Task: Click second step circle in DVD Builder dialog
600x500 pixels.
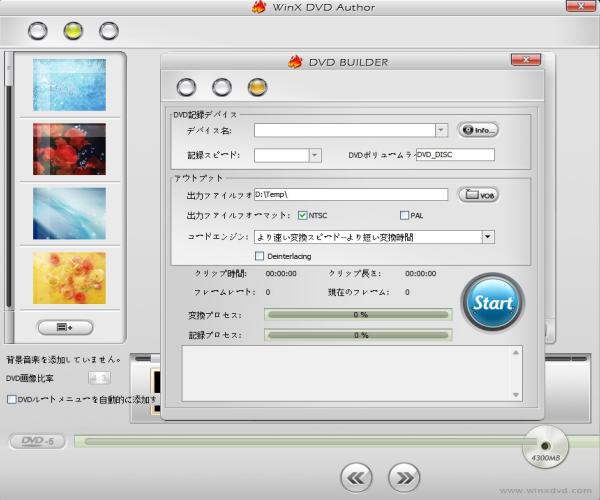Action: [222, 87]
